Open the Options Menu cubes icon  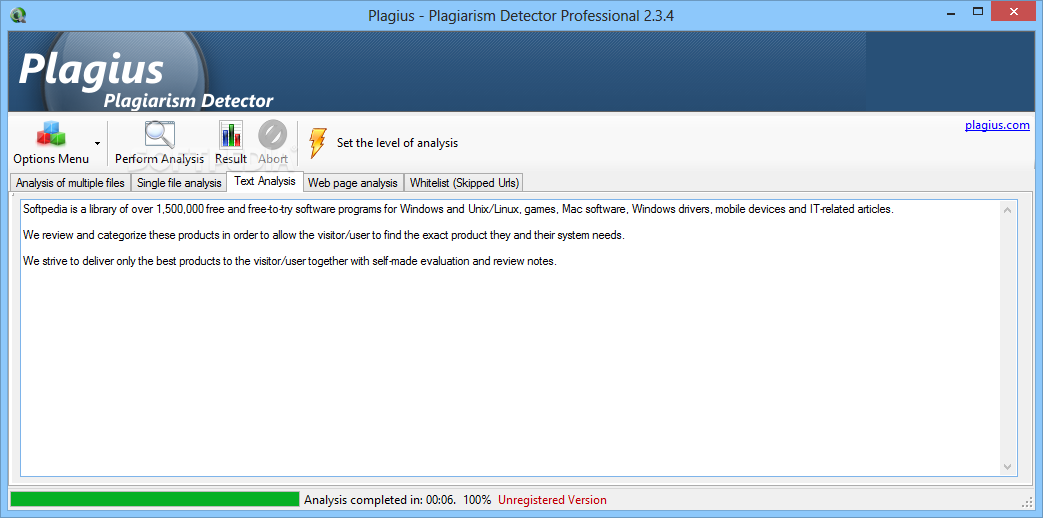51,135
